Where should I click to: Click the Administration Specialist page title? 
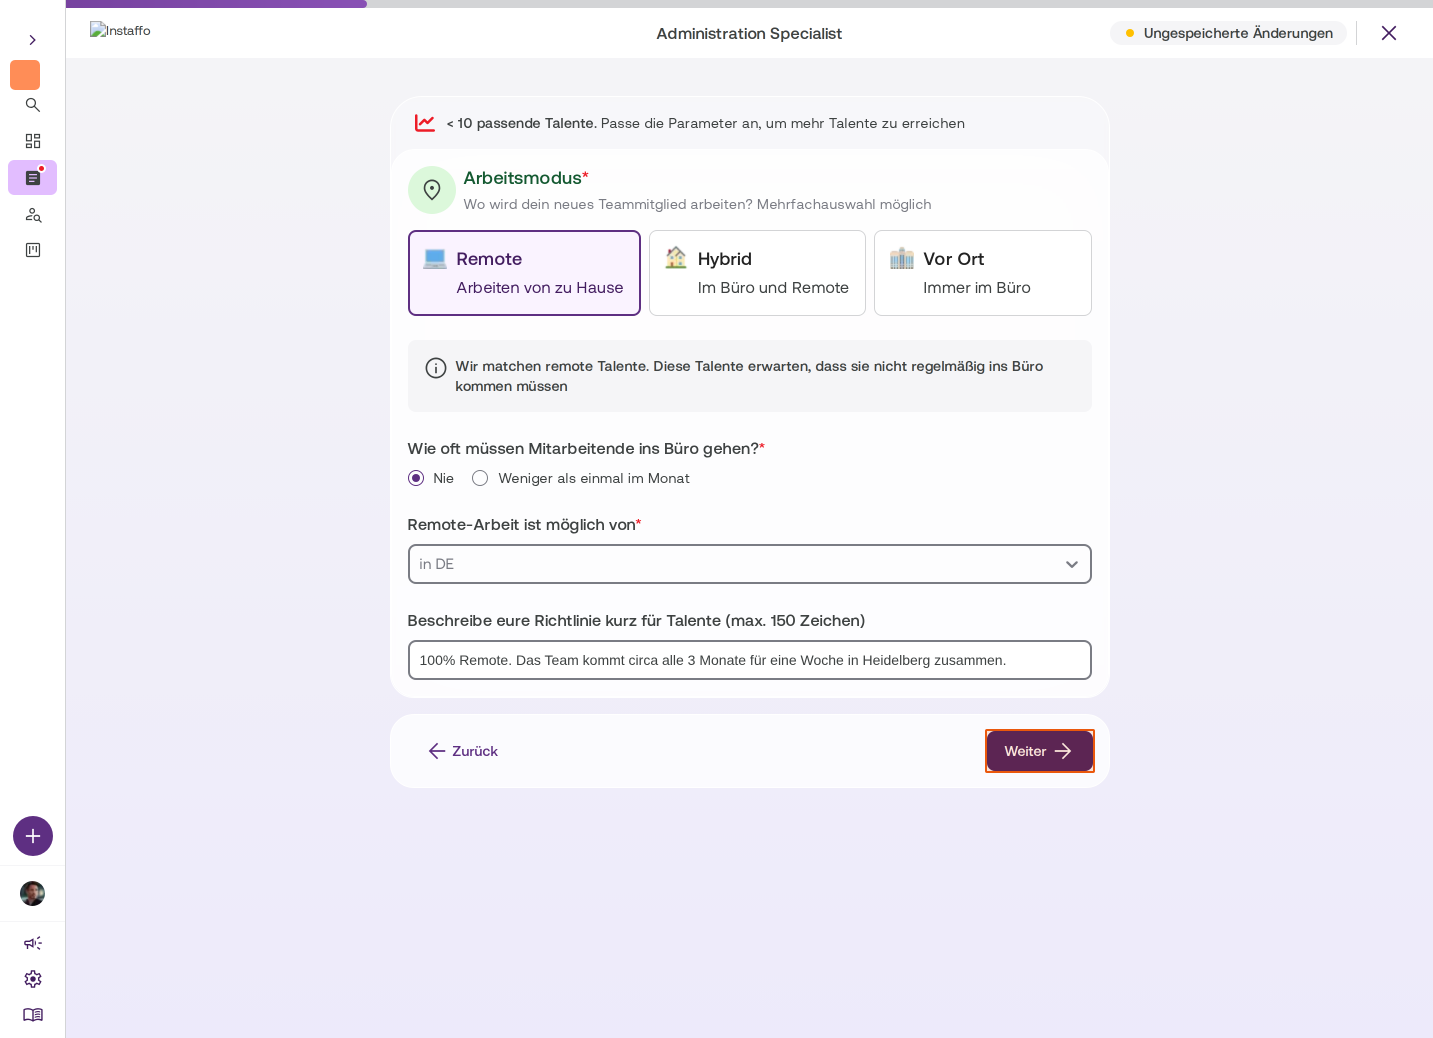(x=749, y=34)
